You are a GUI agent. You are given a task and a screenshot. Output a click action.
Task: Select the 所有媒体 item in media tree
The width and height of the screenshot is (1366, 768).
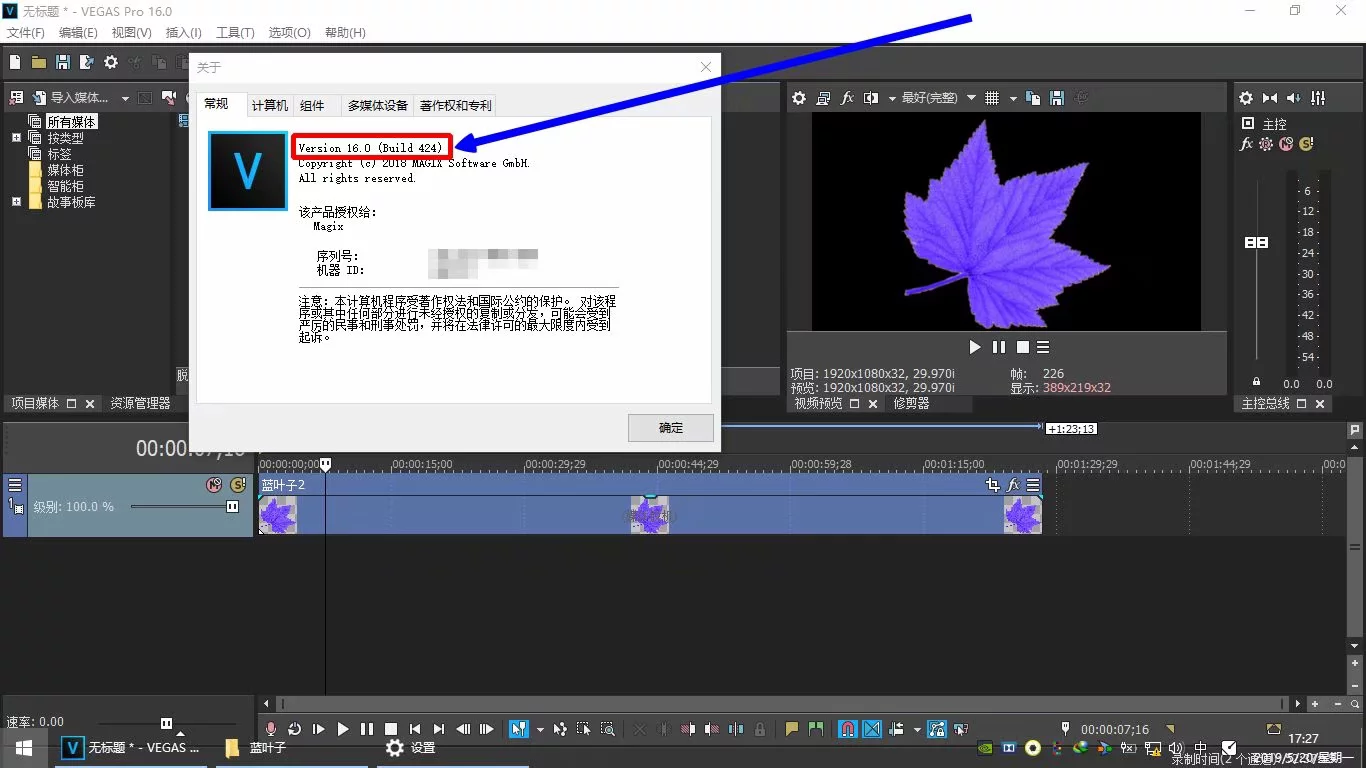pyautogui.click(x=71, y=122)
